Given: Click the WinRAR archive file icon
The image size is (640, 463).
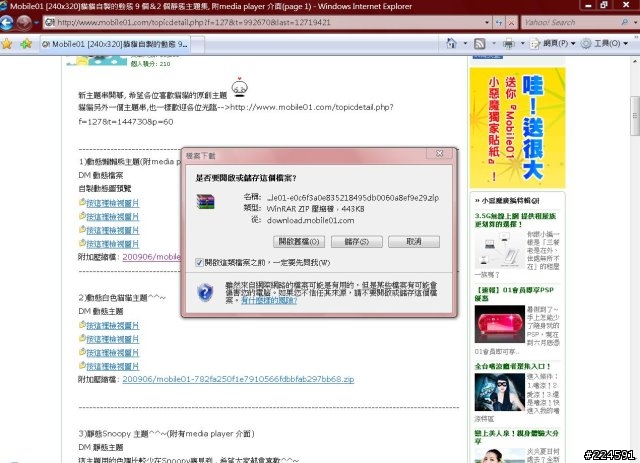Looking at the screenshot, I should pos(205,202).
